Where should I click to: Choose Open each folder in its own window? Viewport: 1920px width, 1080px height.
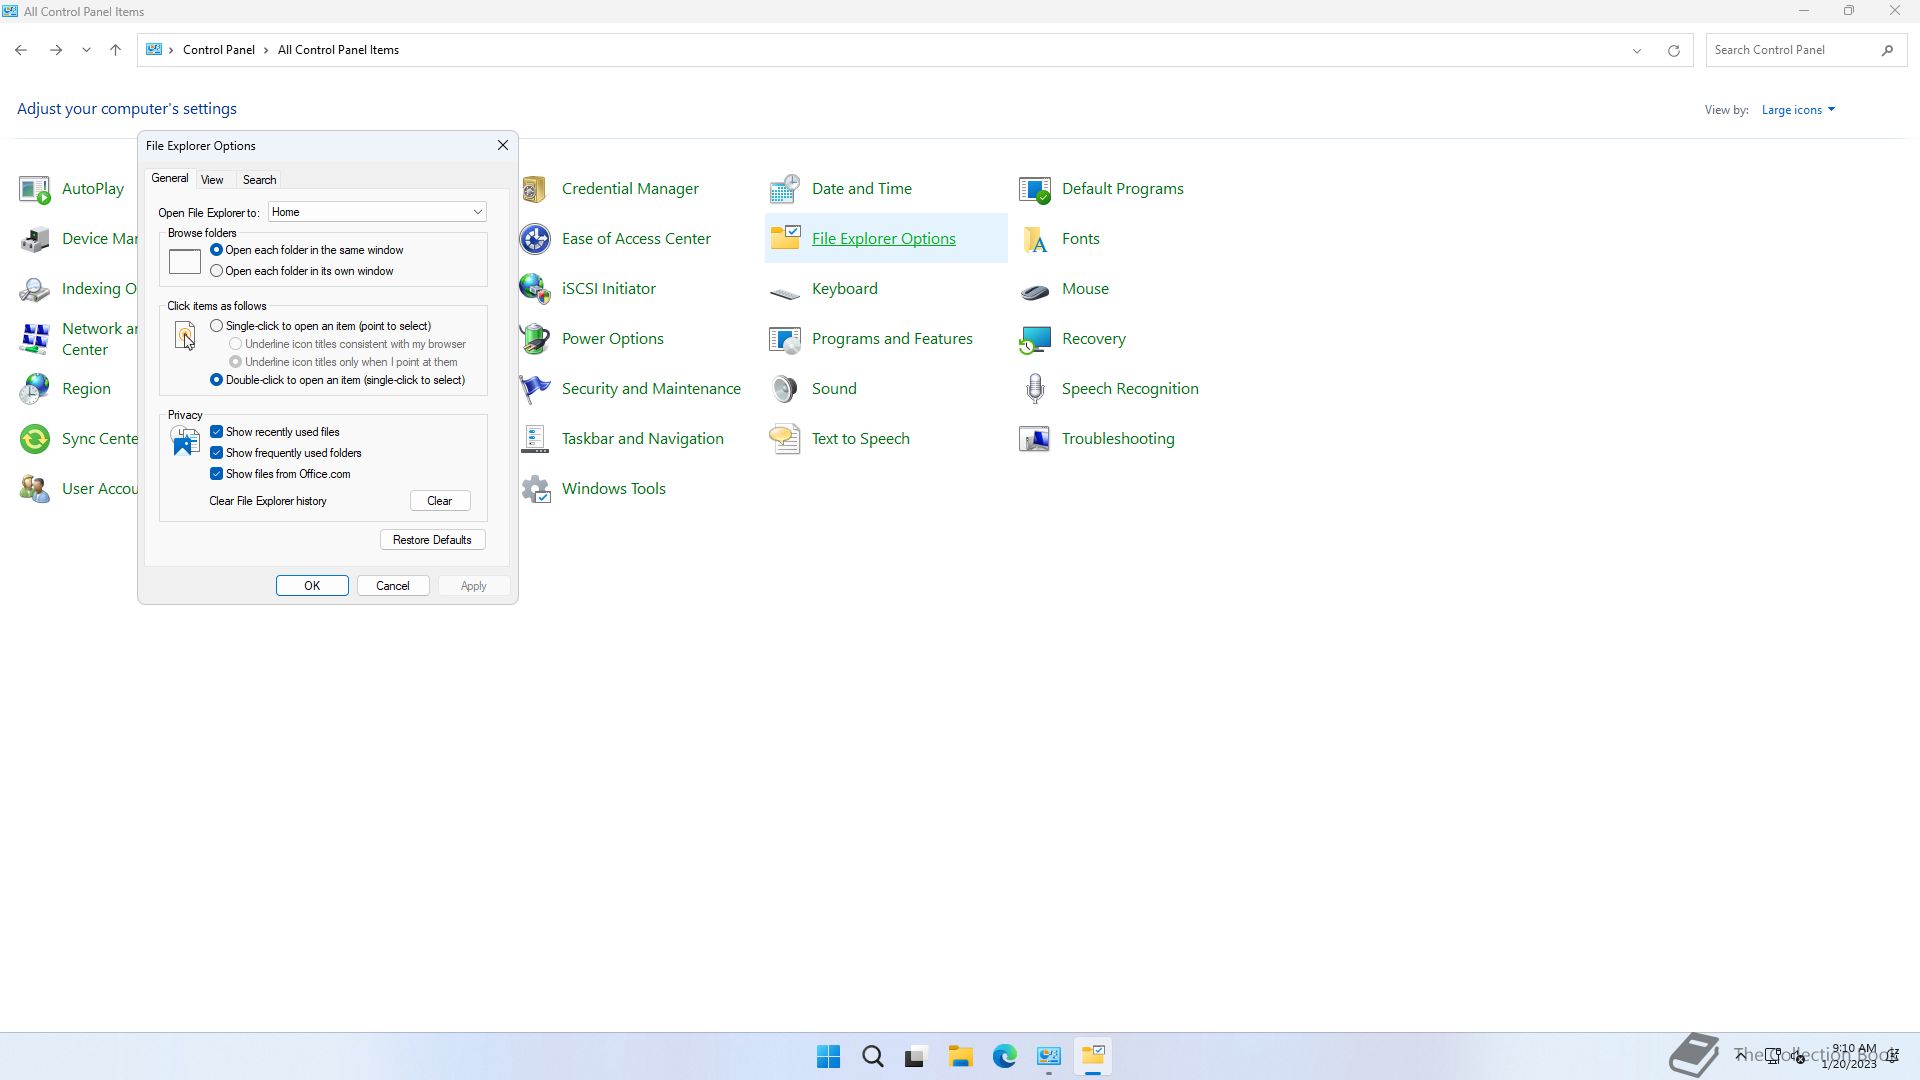coord(217,271)
